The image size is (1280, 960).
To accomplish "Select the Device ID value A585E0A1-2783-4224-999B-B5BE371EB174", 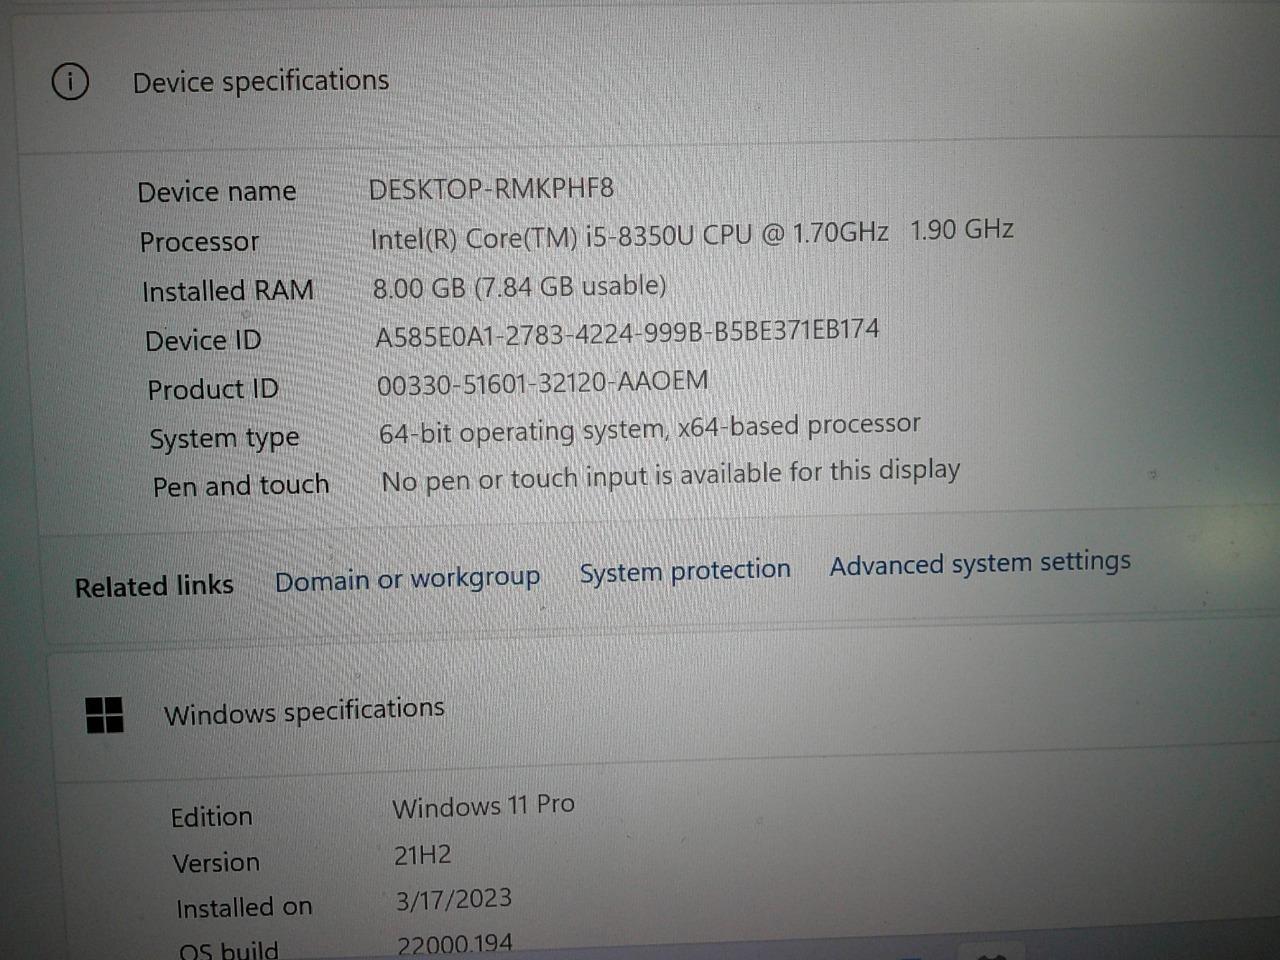I will (x=627, y=333).
